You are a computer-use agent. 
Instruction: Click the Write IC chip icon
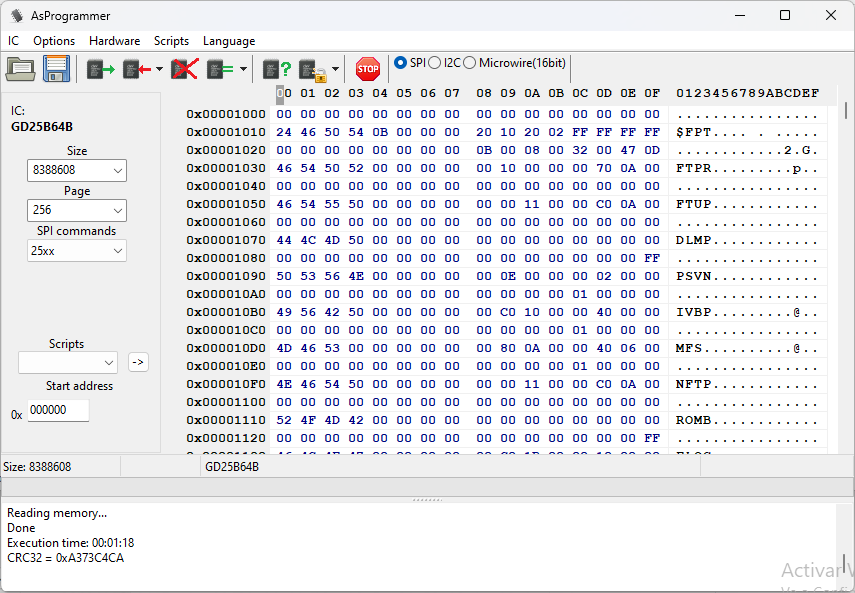(x=135, y=69)
